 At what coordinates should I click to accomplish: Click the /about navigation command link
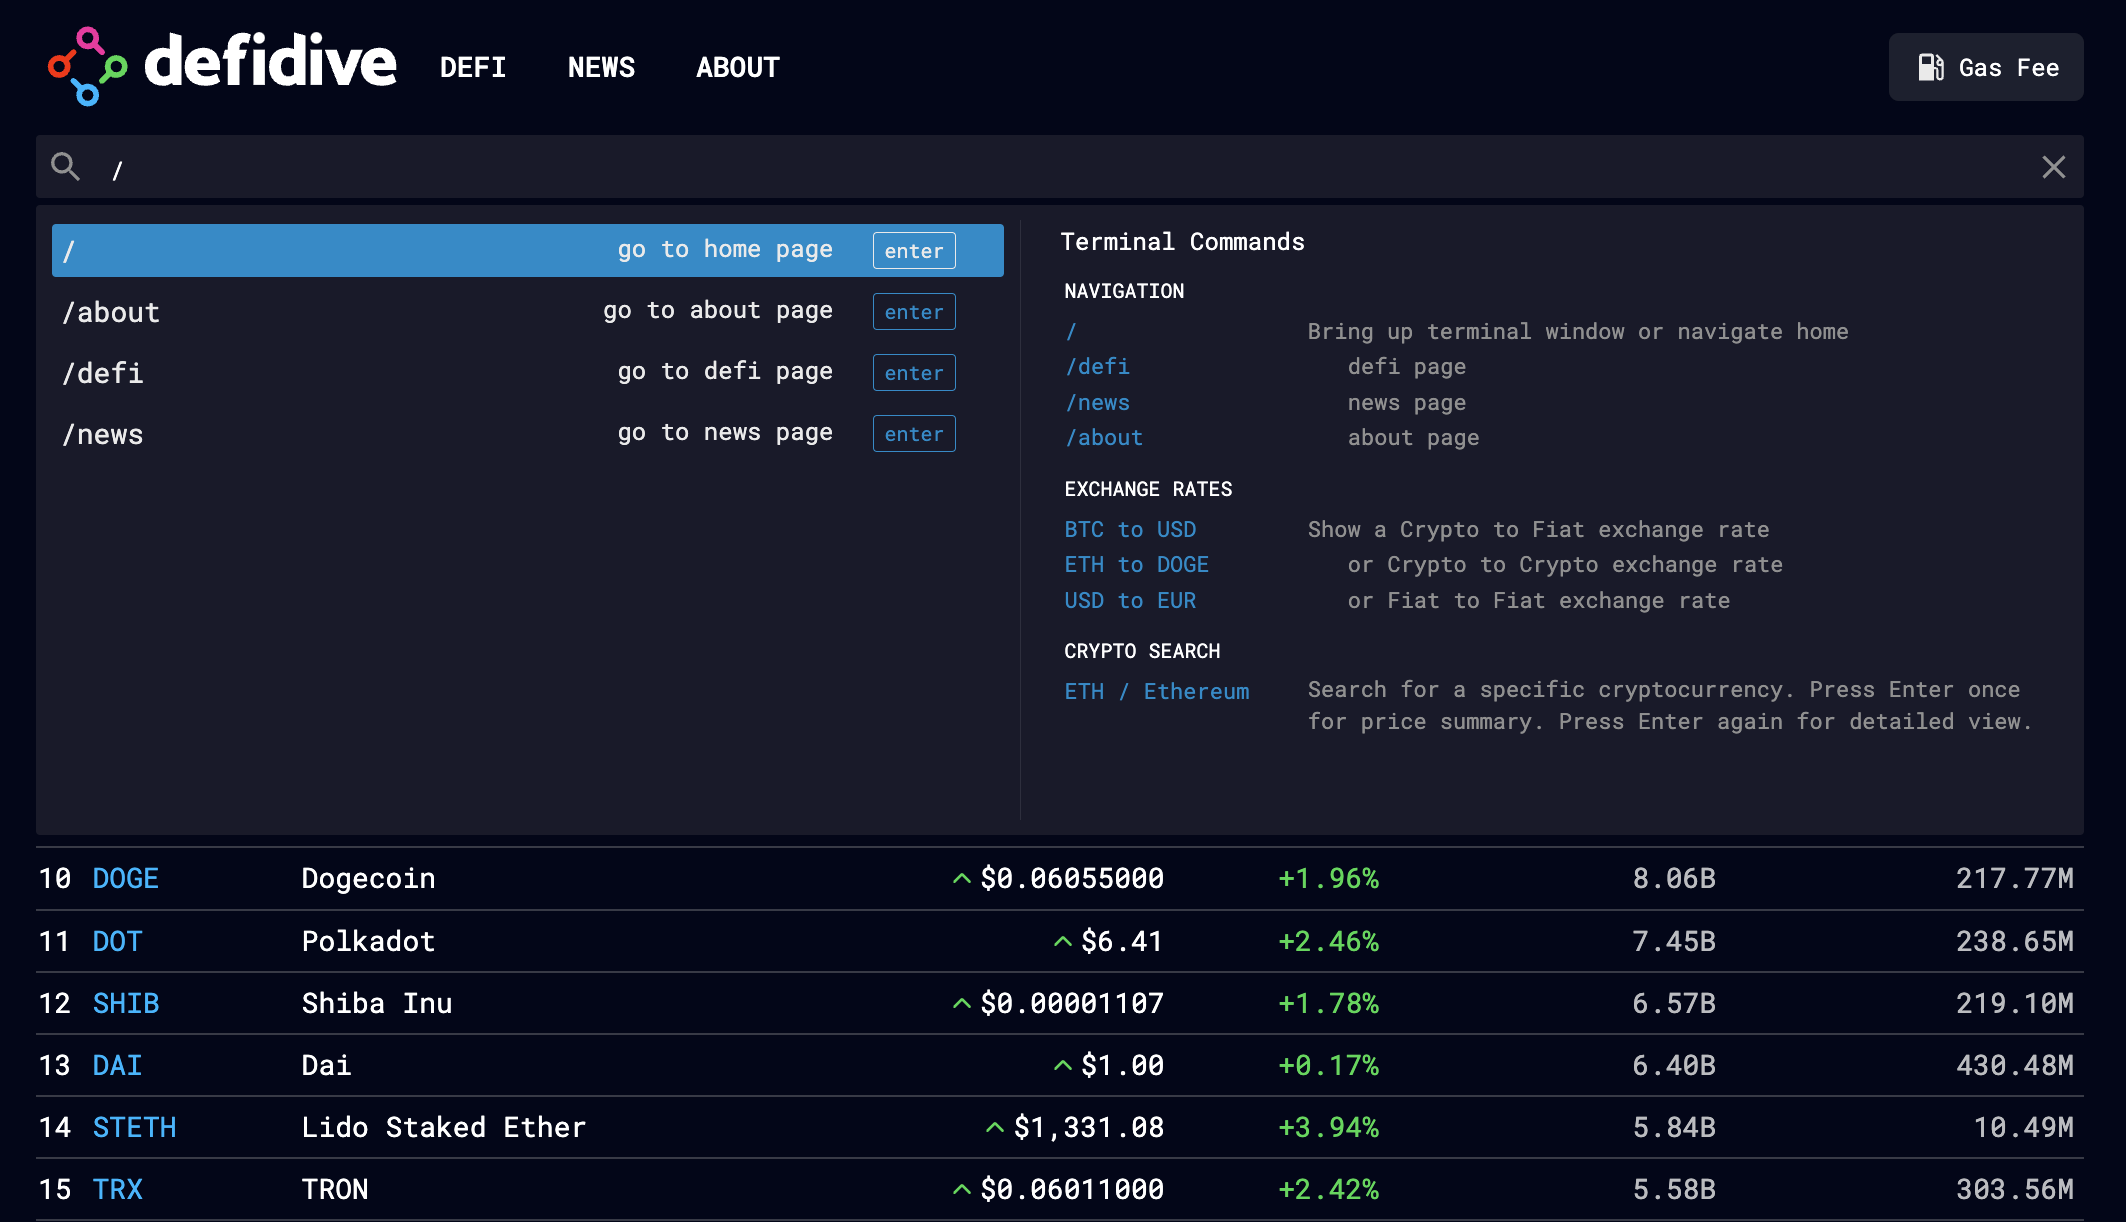[x=1104, y=437]
